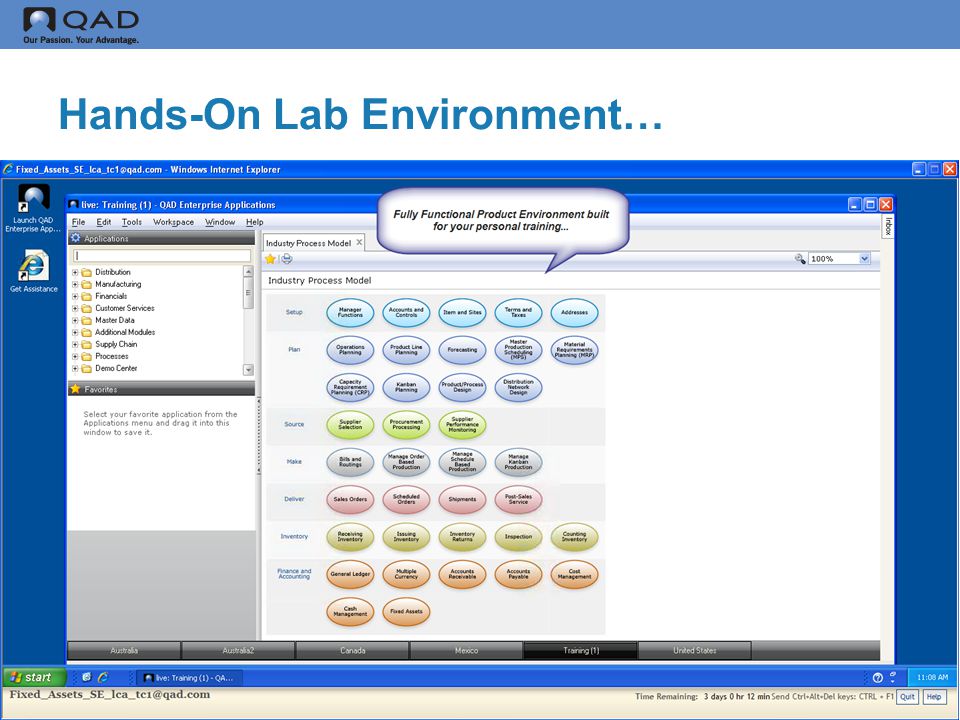Open the Receiving Inventory node

[x=350, y=537]
